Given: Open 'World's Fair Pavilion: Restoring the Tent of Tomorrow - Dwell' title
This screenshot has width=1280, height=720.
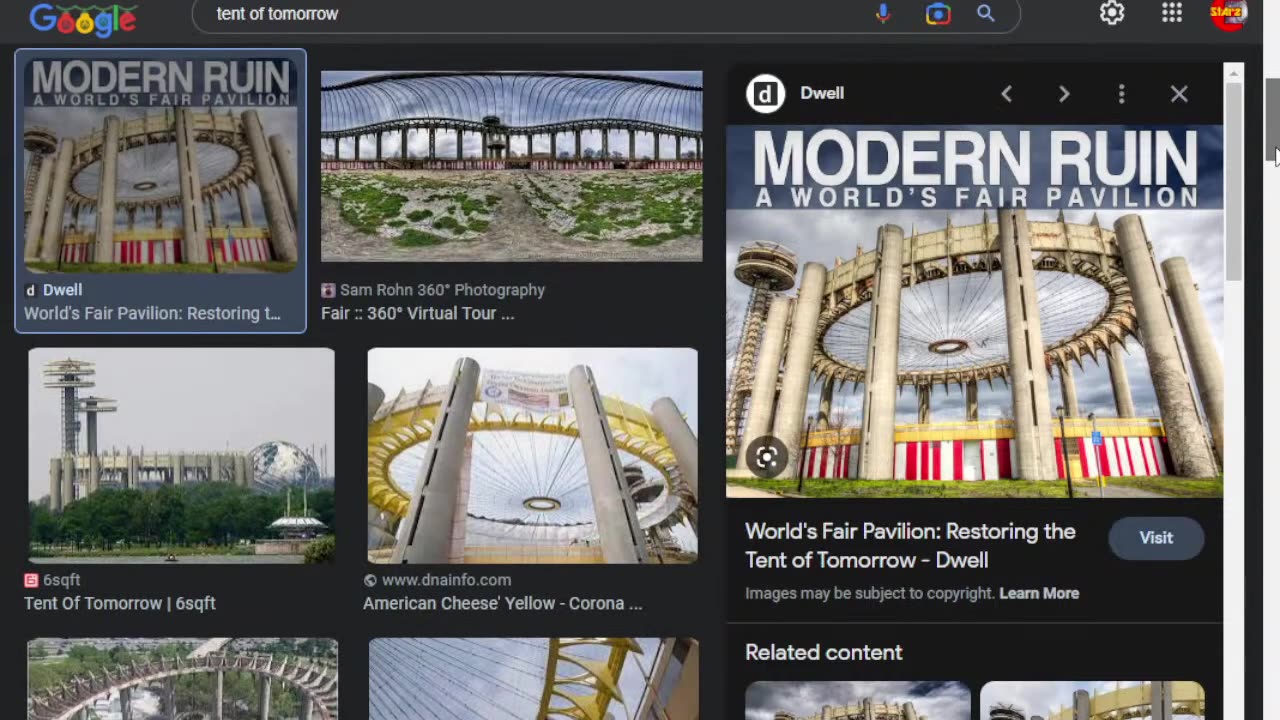Looking at the screenshot, I should [x=910, y=546].
